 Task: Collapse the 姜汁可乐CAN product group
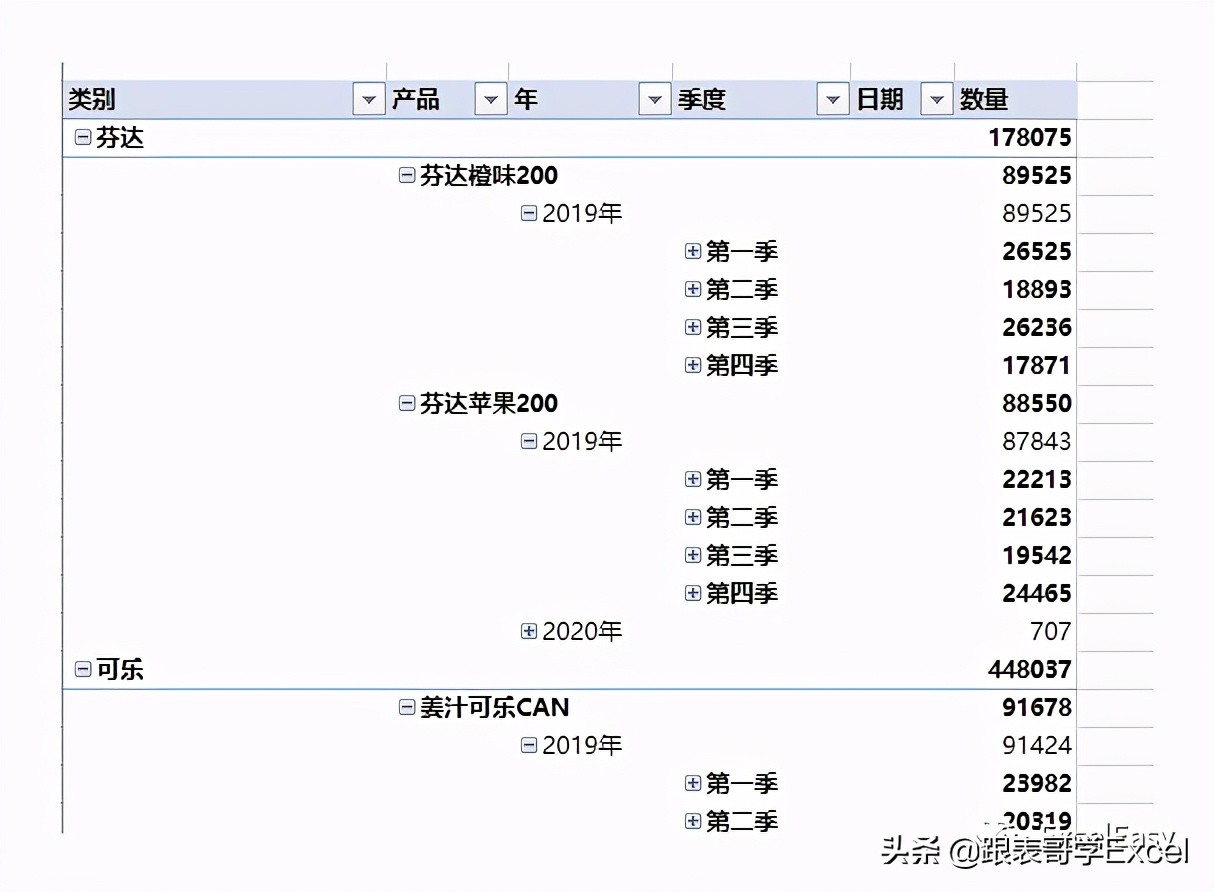coord(407,708)
